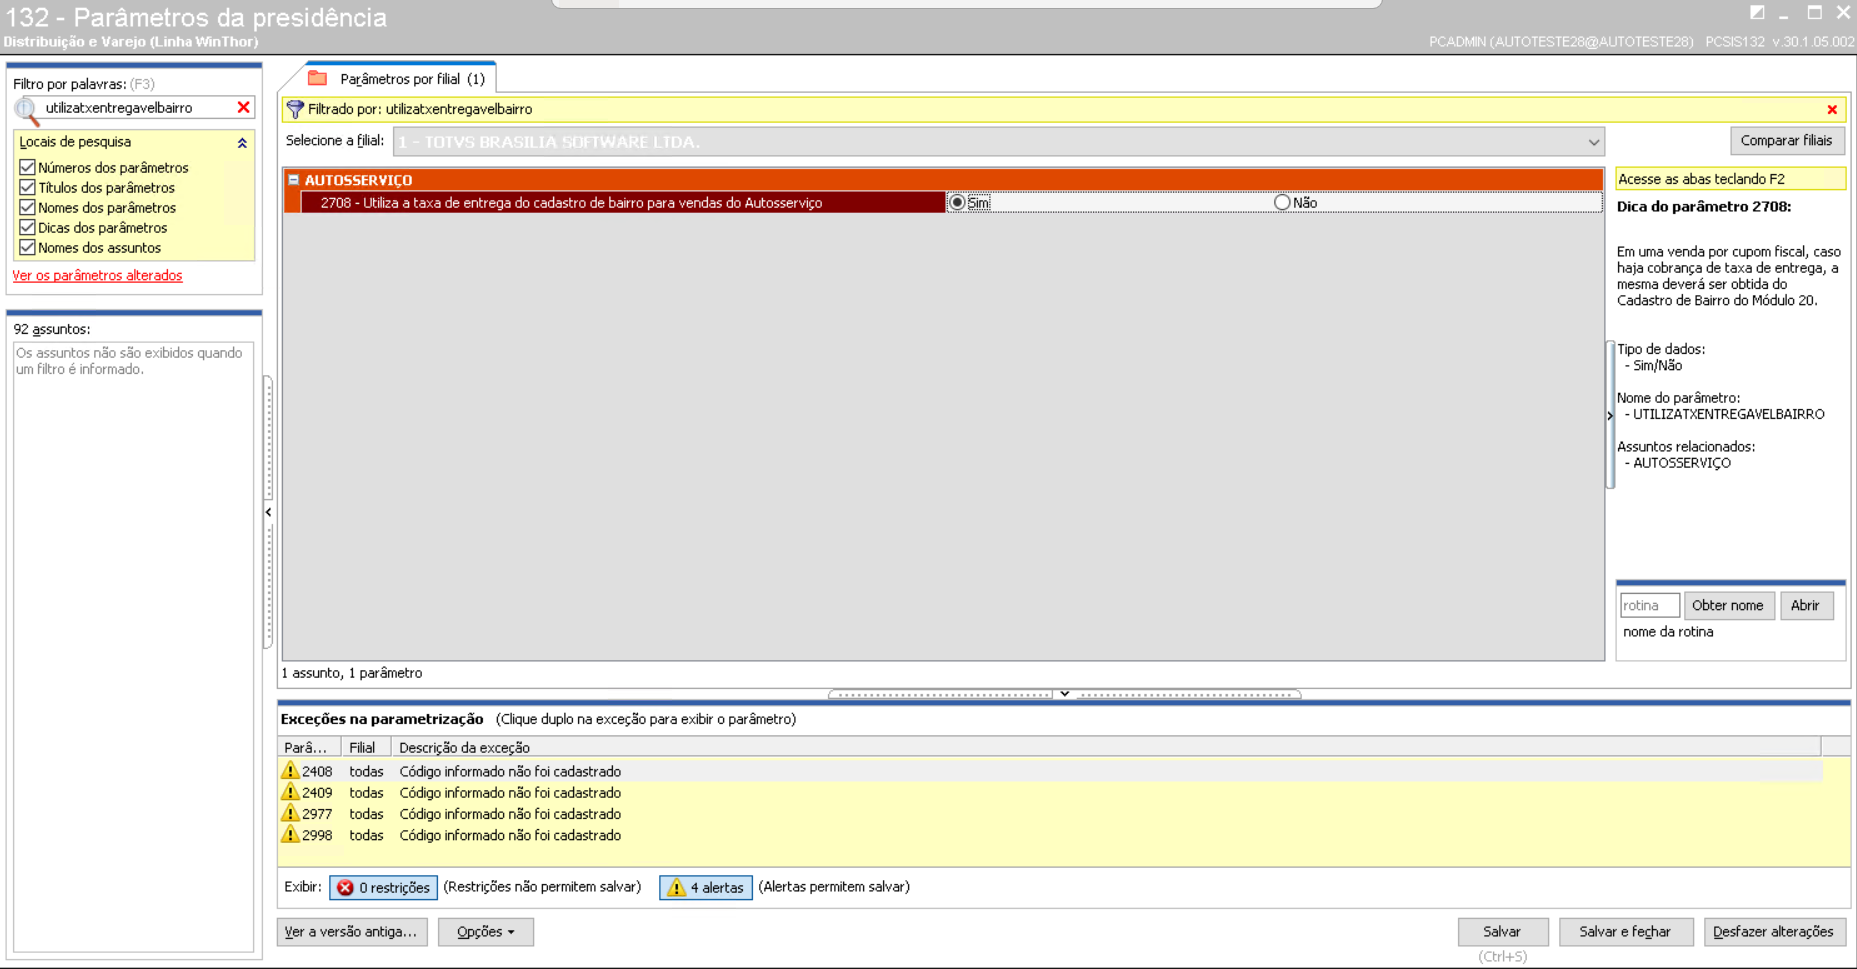Select 'Não' for parameter 2708

(1282, 202)
